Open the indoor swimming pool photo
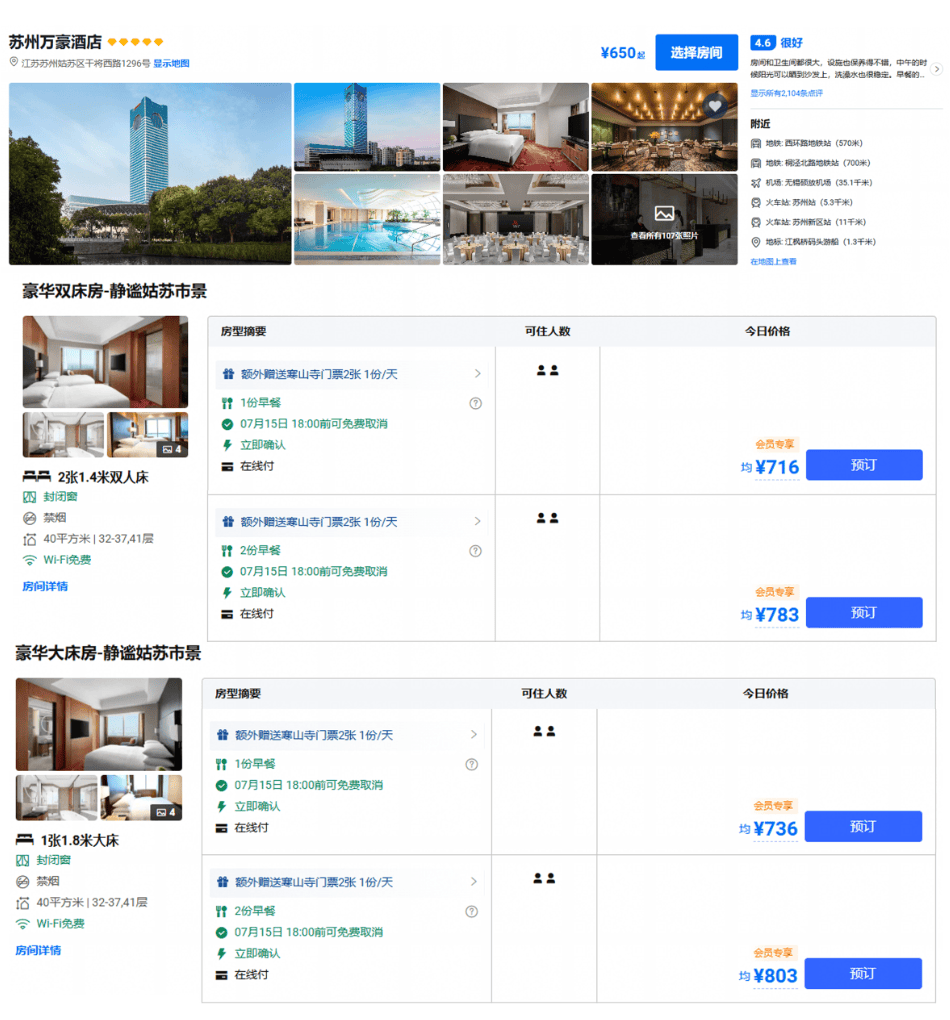 pos(367,219)
